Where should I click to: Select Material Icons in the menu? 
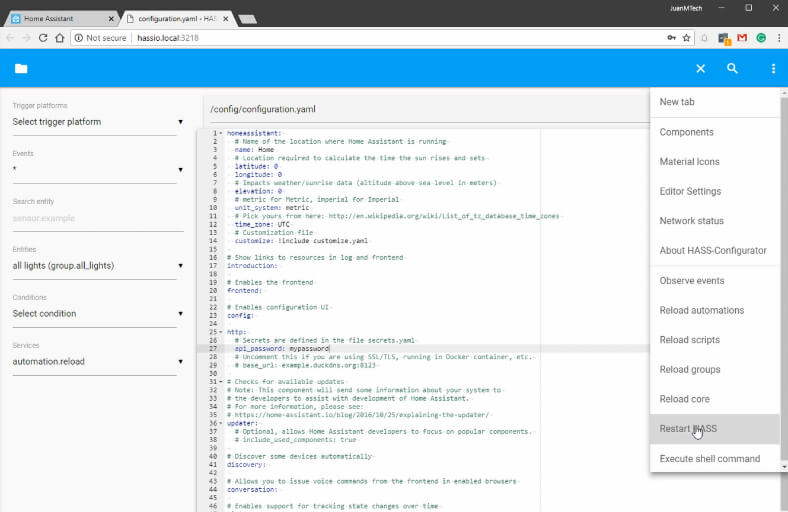pyautogui.click(x=715, y=162)
